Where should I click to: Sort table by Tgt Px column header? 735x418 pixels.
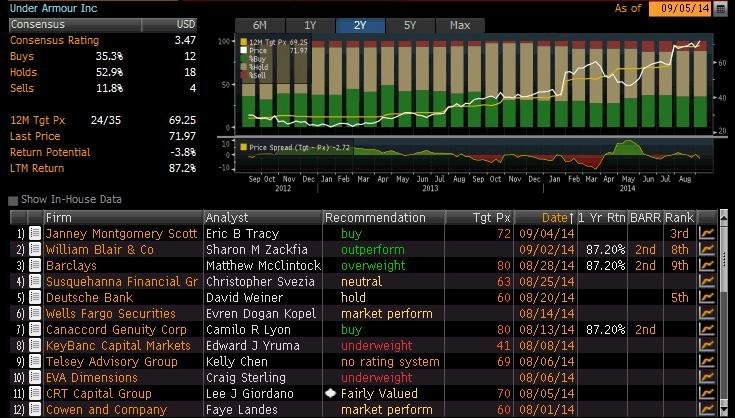(479, 217)
